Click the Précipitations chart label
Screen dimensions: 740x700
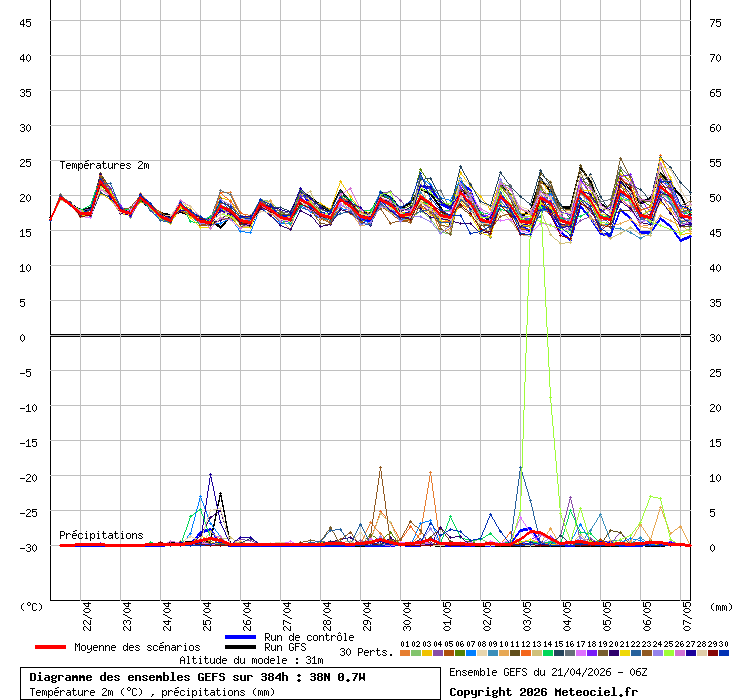101,535
